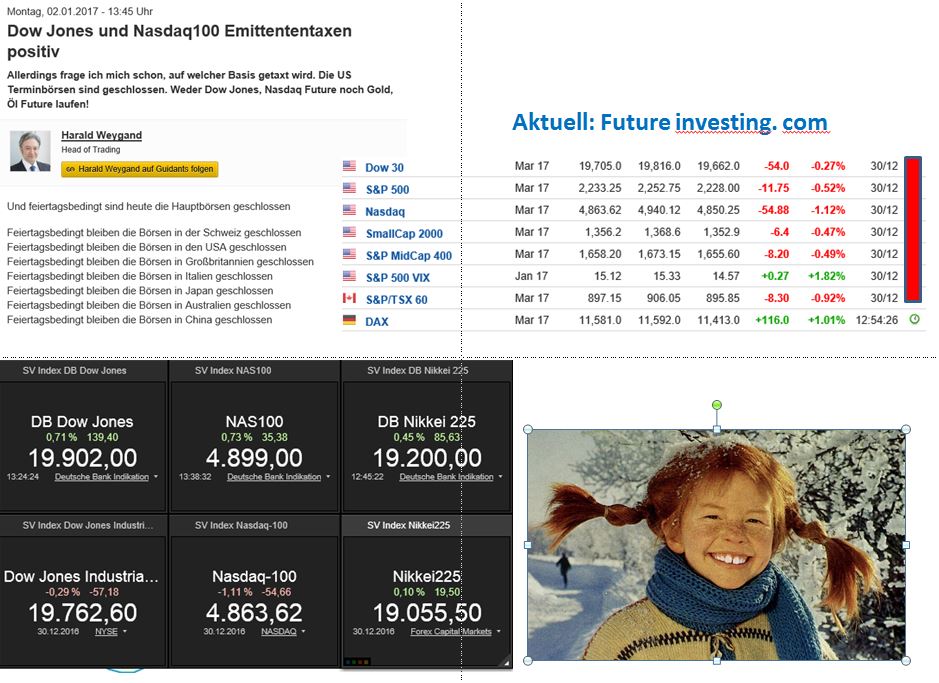Click Harald Weygand's profile photo
This screenshot has width=939, height=683.
pyautogui.click(x=30, y=151)
